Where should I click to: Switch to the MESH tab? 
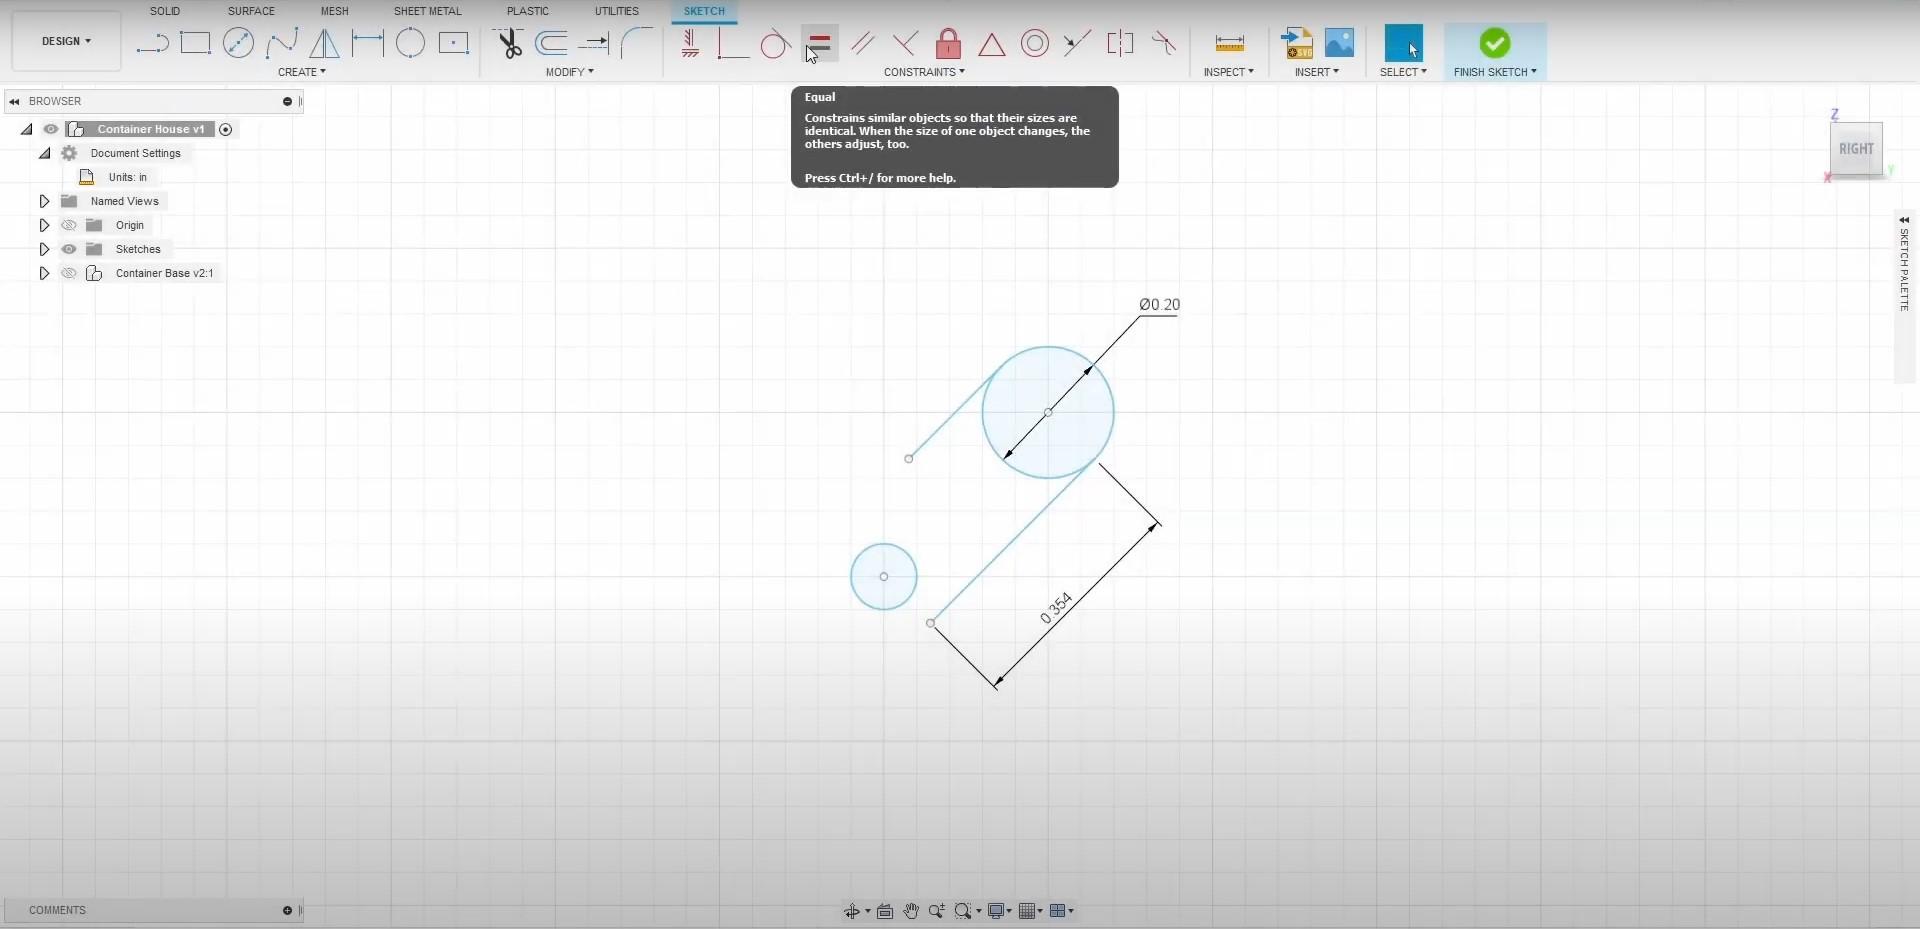pos(335,11)
